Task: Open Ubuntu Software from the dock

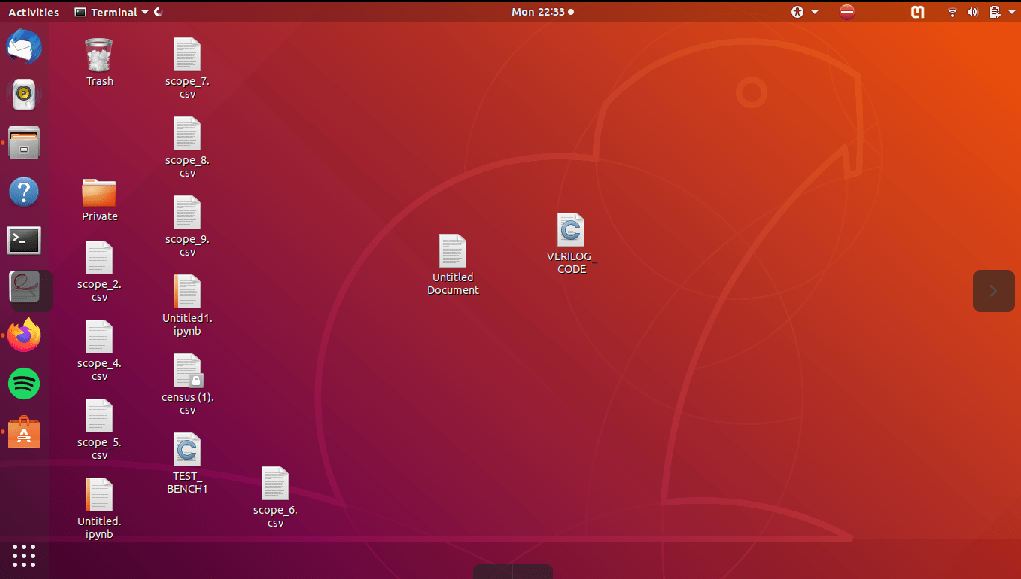Action: pyautogui.click(x=23, y=431)
